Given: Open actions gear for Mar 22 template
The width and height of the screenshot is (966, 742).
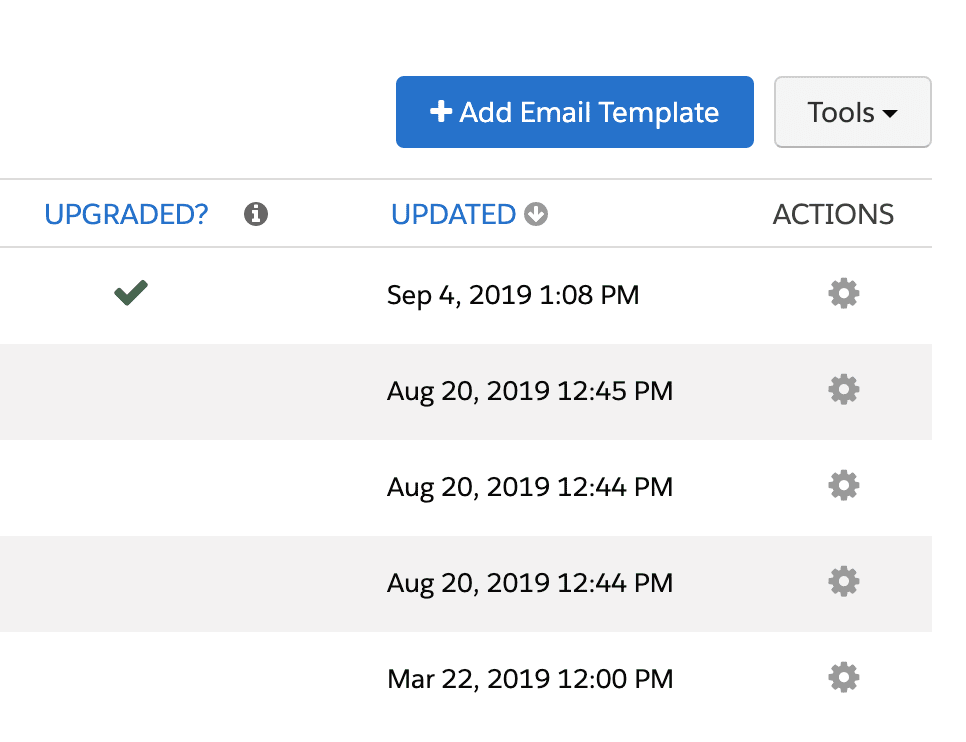Looking at the screenshot, I should pyautogui.click(x=843, y=677).
